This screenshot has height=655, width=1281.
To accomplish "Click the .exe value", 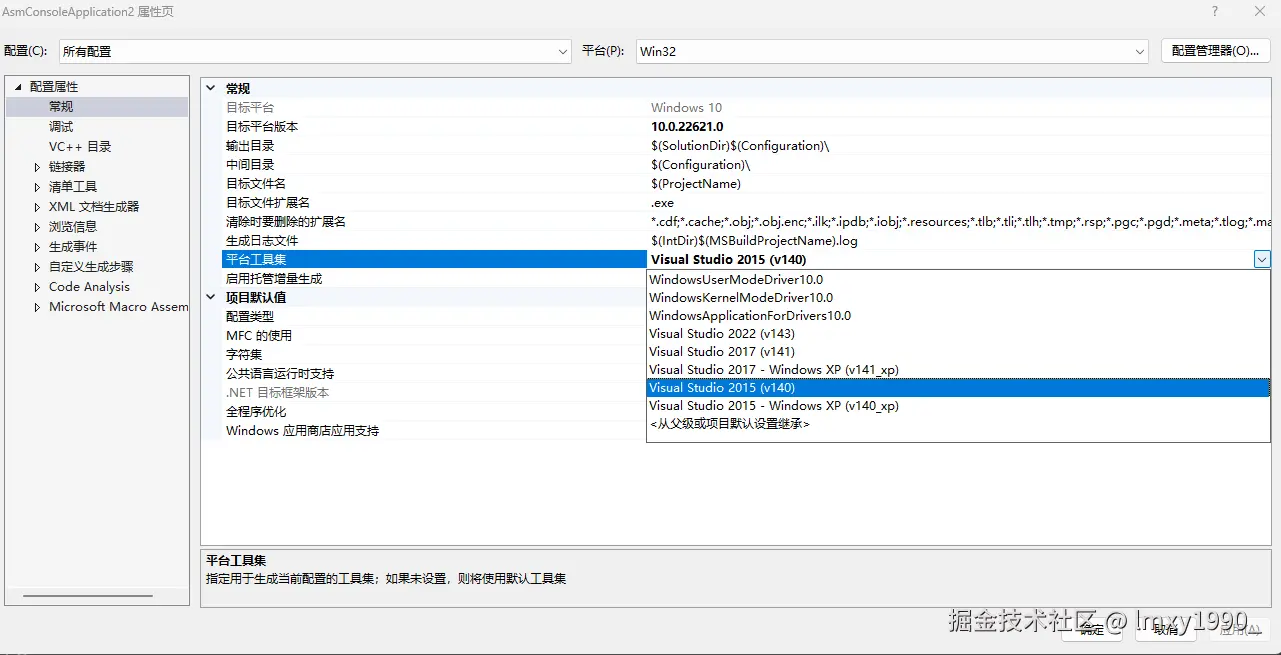I will pyautogui.click(x=662, y=203).
